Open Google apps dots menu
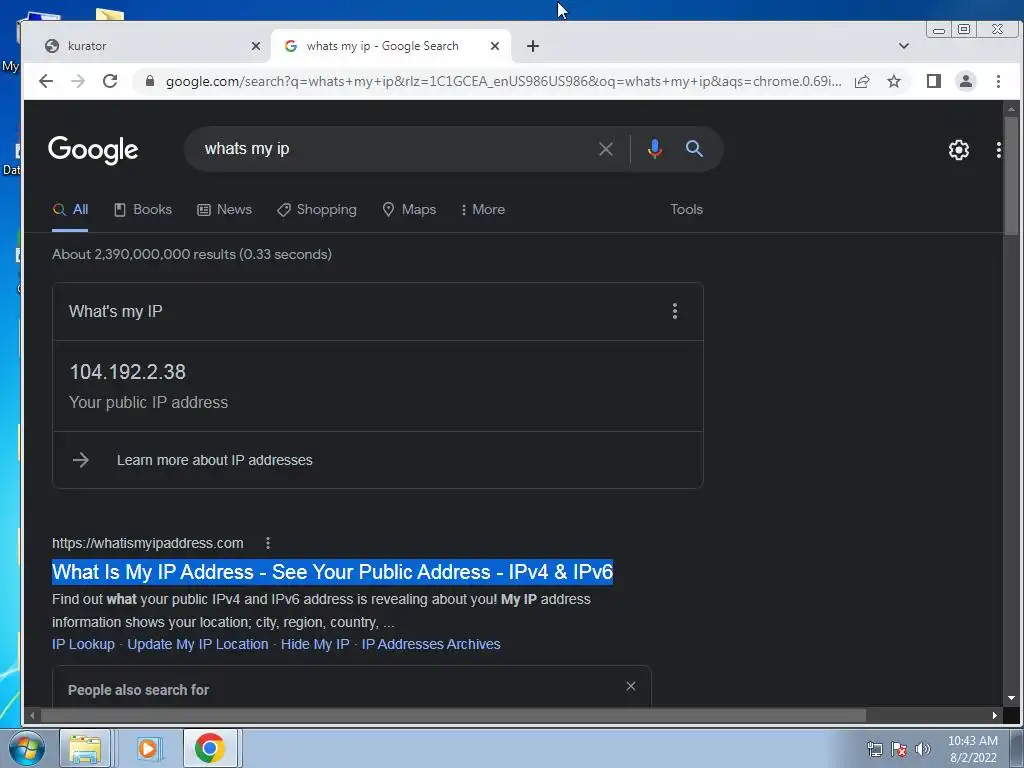 pos(999,150)
